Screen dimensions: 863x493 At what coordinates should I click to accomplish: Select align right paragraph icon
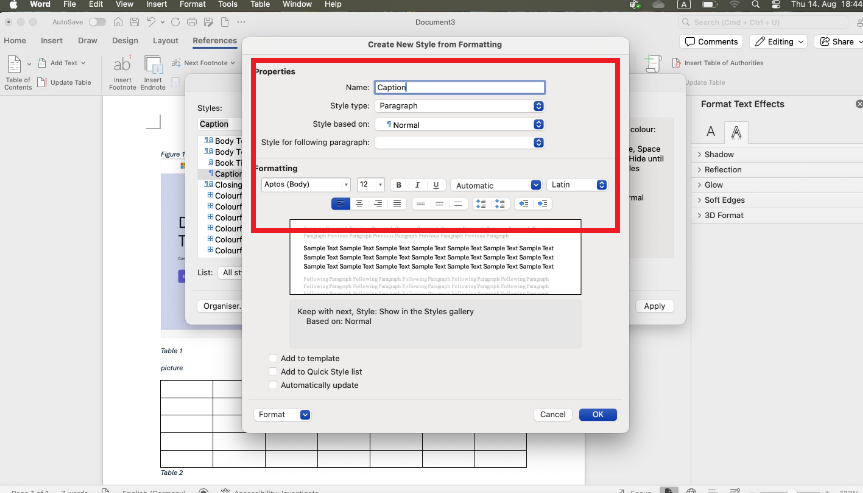pos(378,204)
